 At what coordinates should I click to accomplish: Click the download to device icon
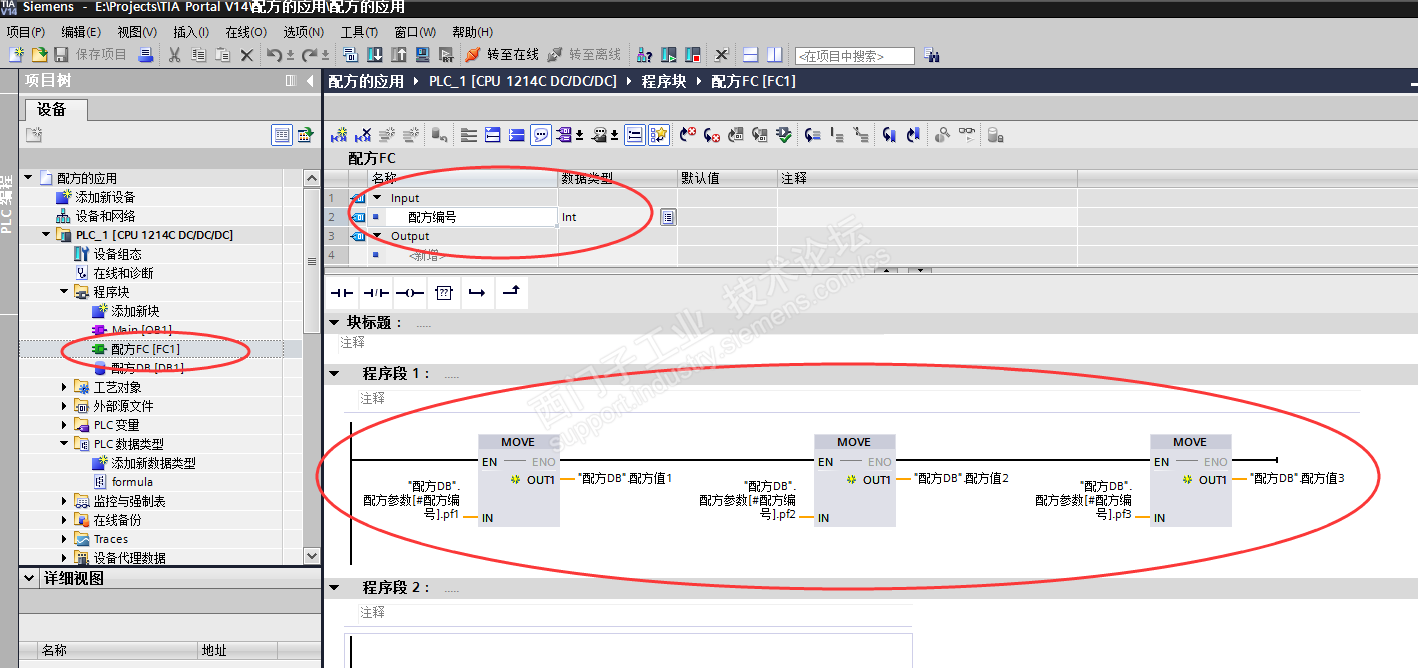375,54
